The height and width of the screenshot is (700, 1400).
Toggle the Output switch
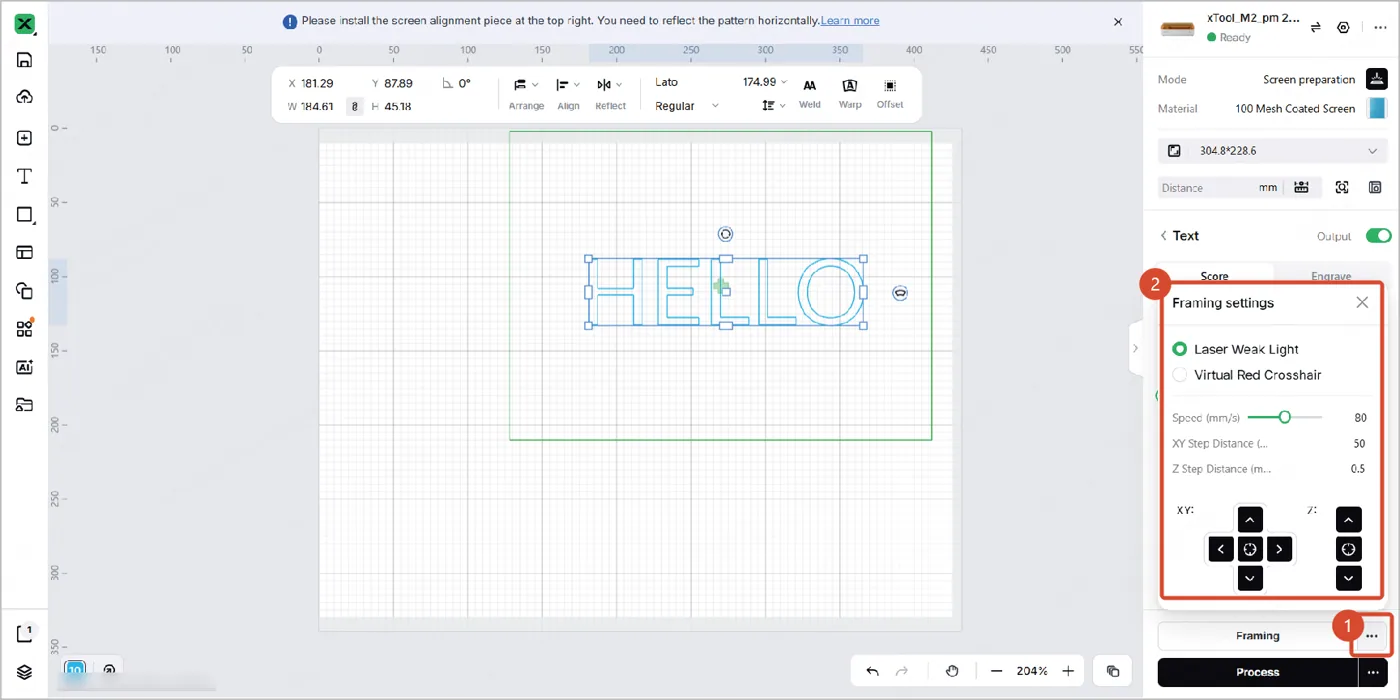[1378, 236]
